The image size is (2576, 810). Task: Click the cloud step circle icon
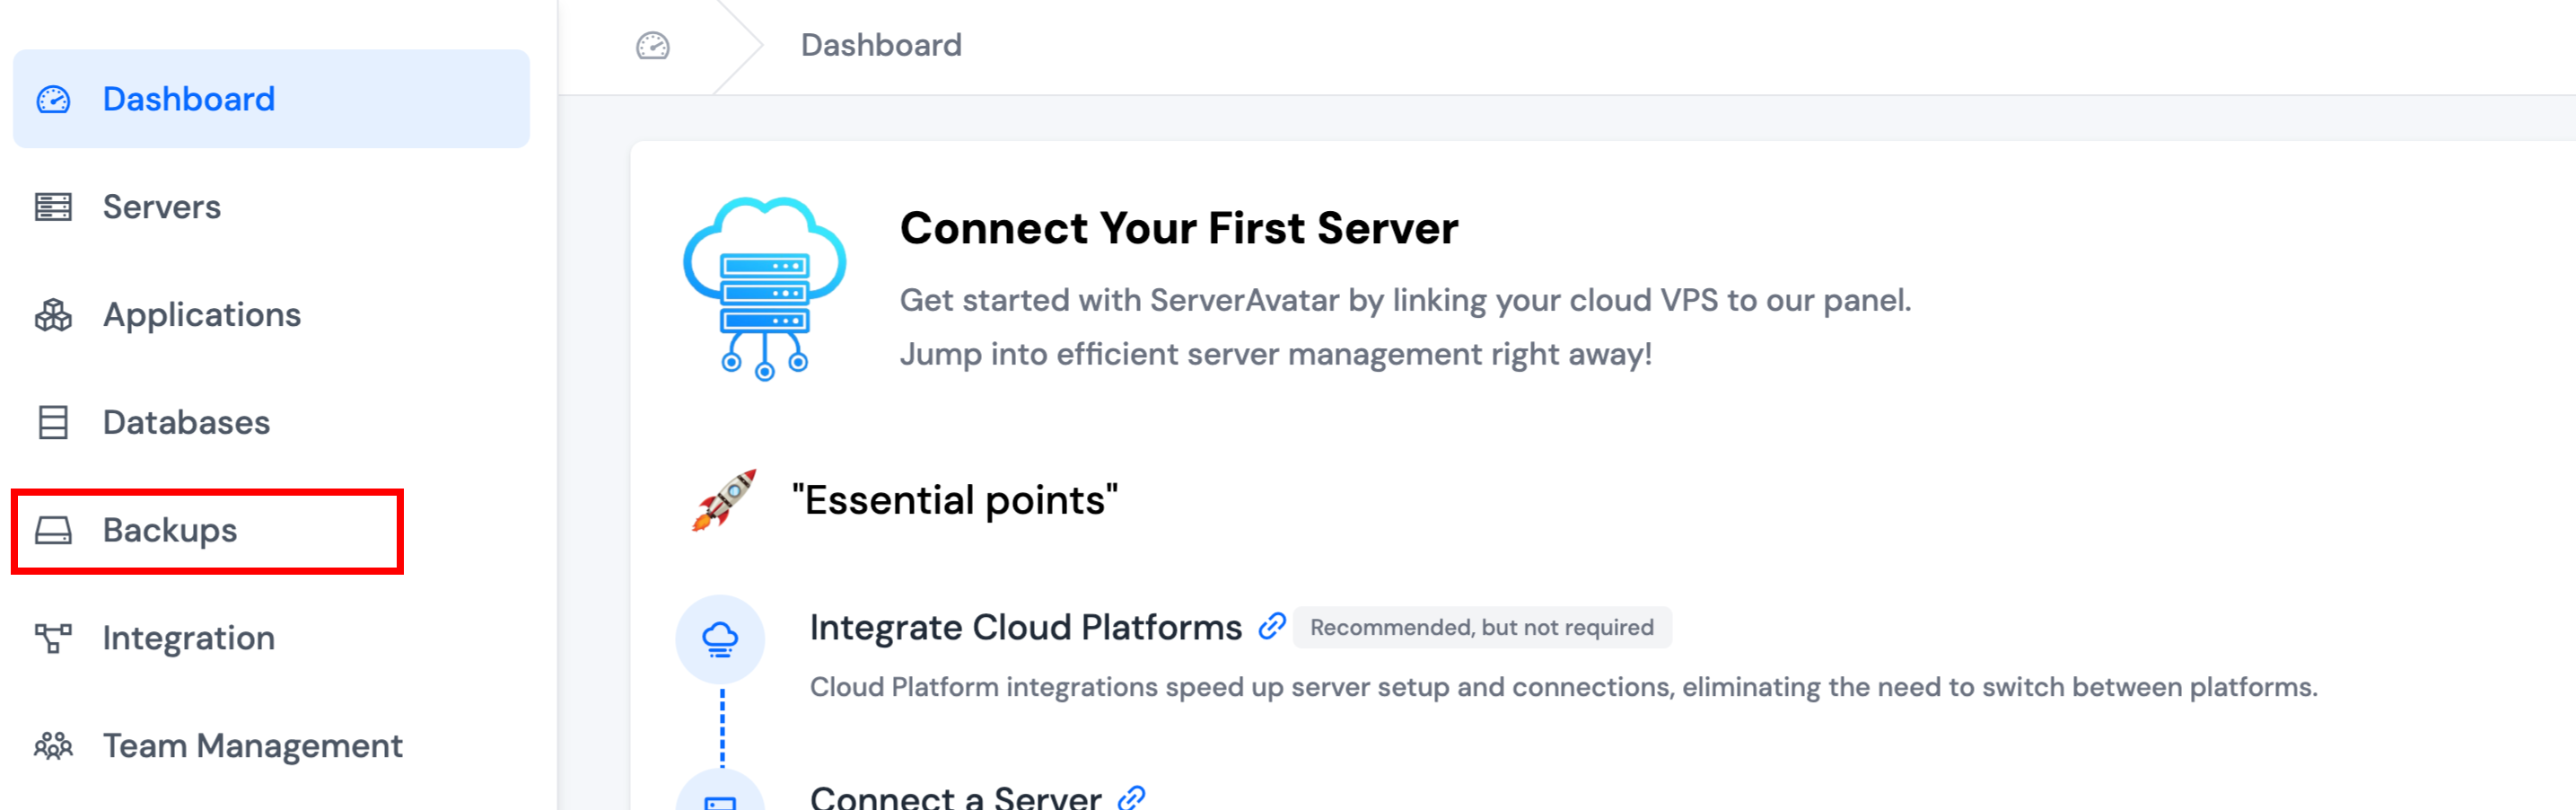coord(720,639)
